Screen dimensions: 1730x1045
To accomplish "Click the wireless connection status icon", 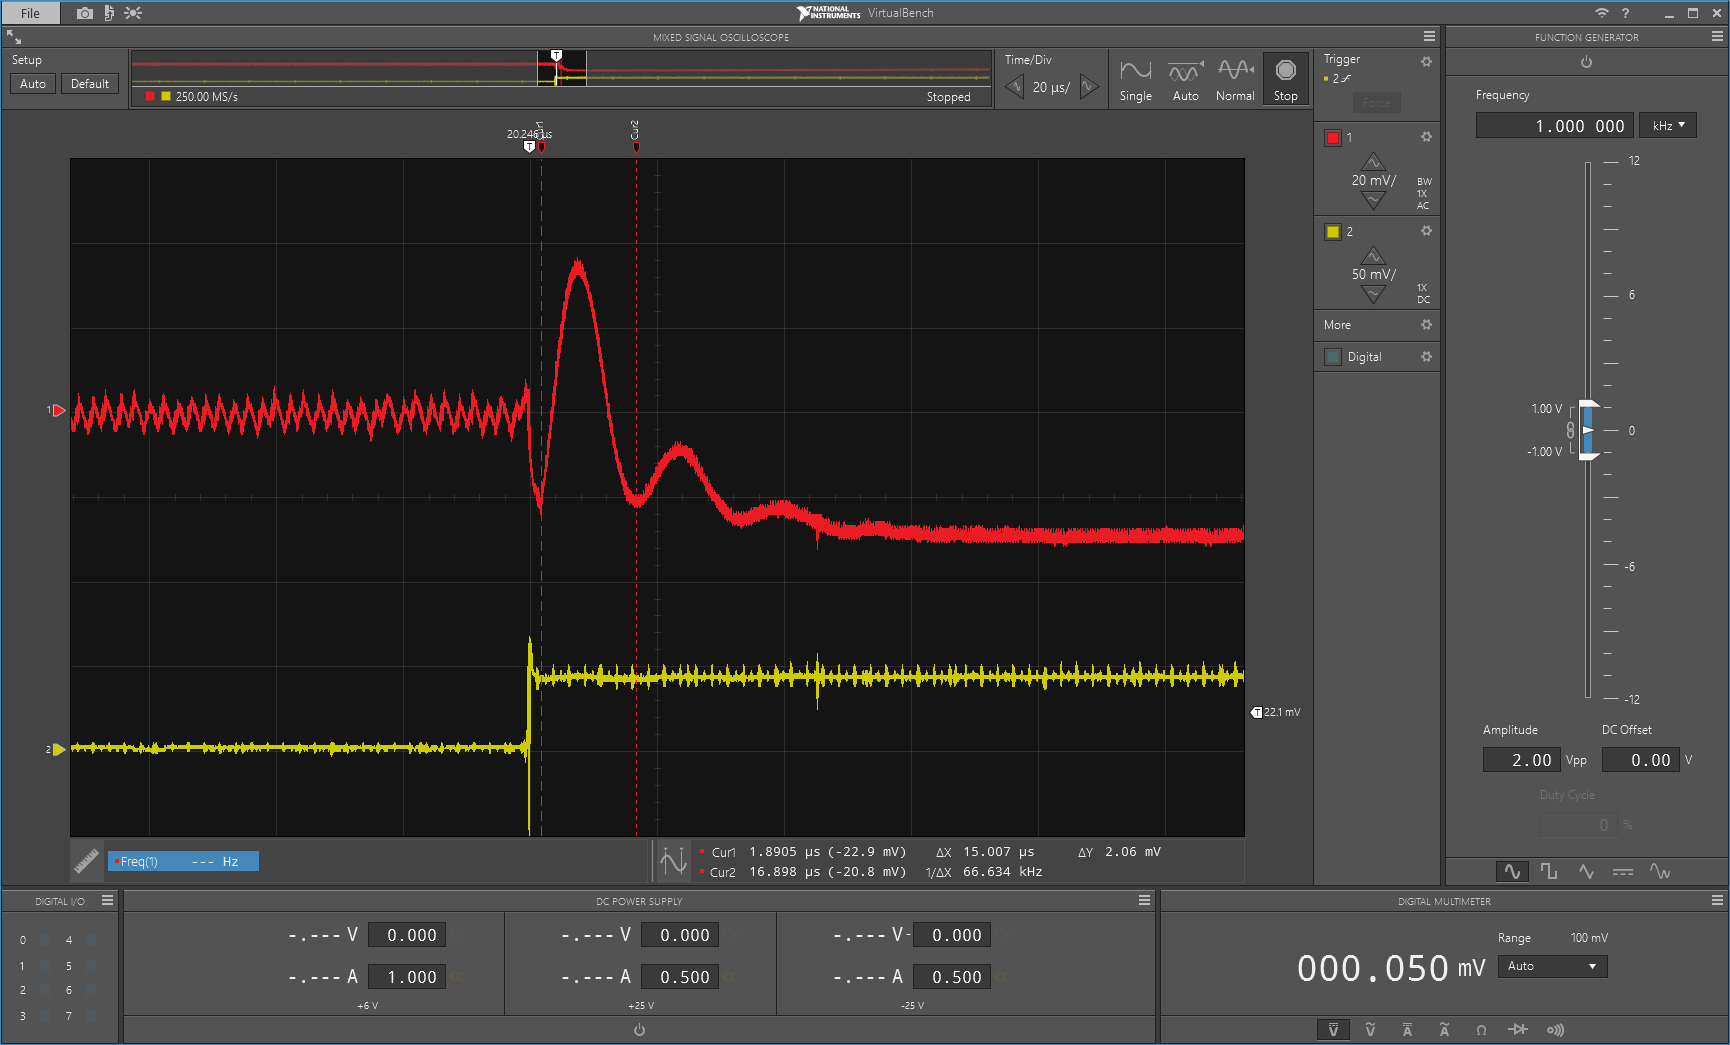I will coord(1601,13).
